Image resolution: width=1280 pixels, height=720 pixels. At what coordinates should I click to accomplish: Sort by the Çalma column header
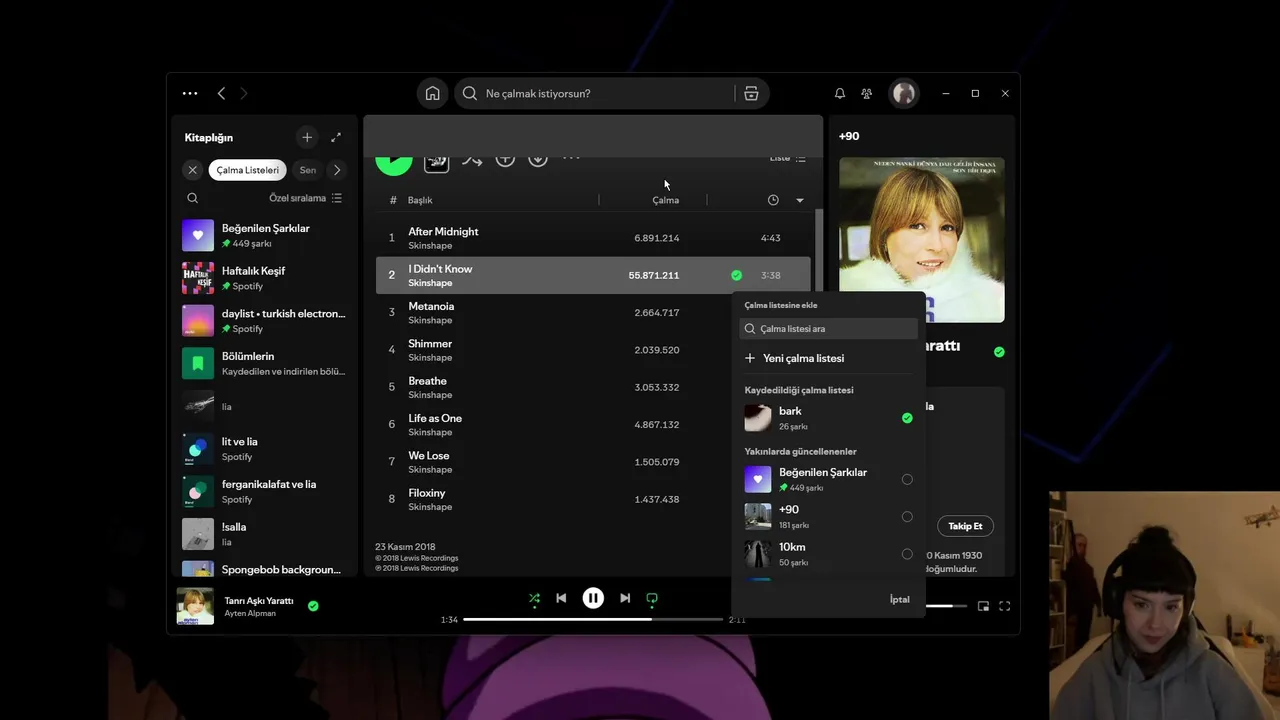[665, 200]
